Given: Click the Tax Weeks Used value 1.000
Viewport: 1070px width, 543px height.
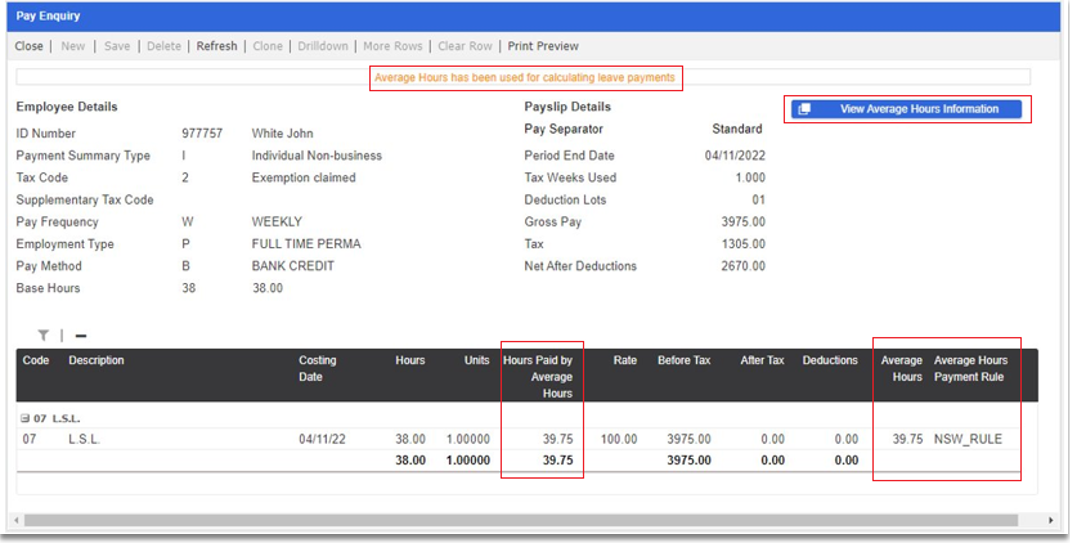Looking at the screenshot, I should [x=750, y=177].
